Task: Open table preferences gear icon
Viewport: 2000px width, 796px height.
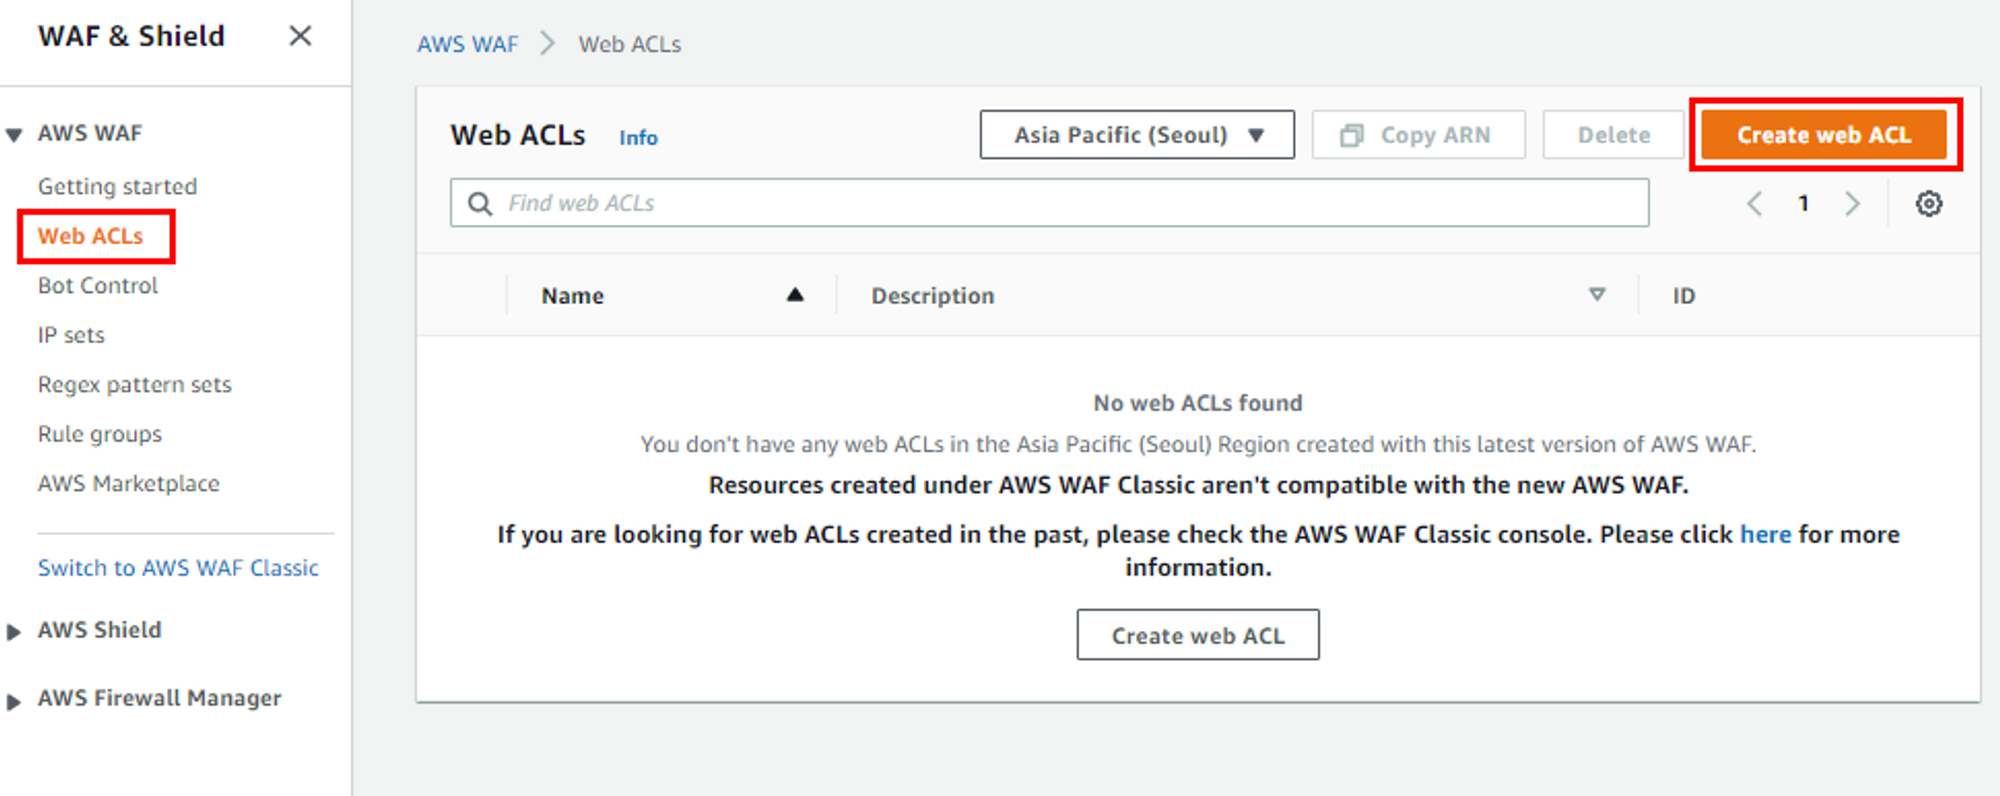Action: [x=1928, y=204]
